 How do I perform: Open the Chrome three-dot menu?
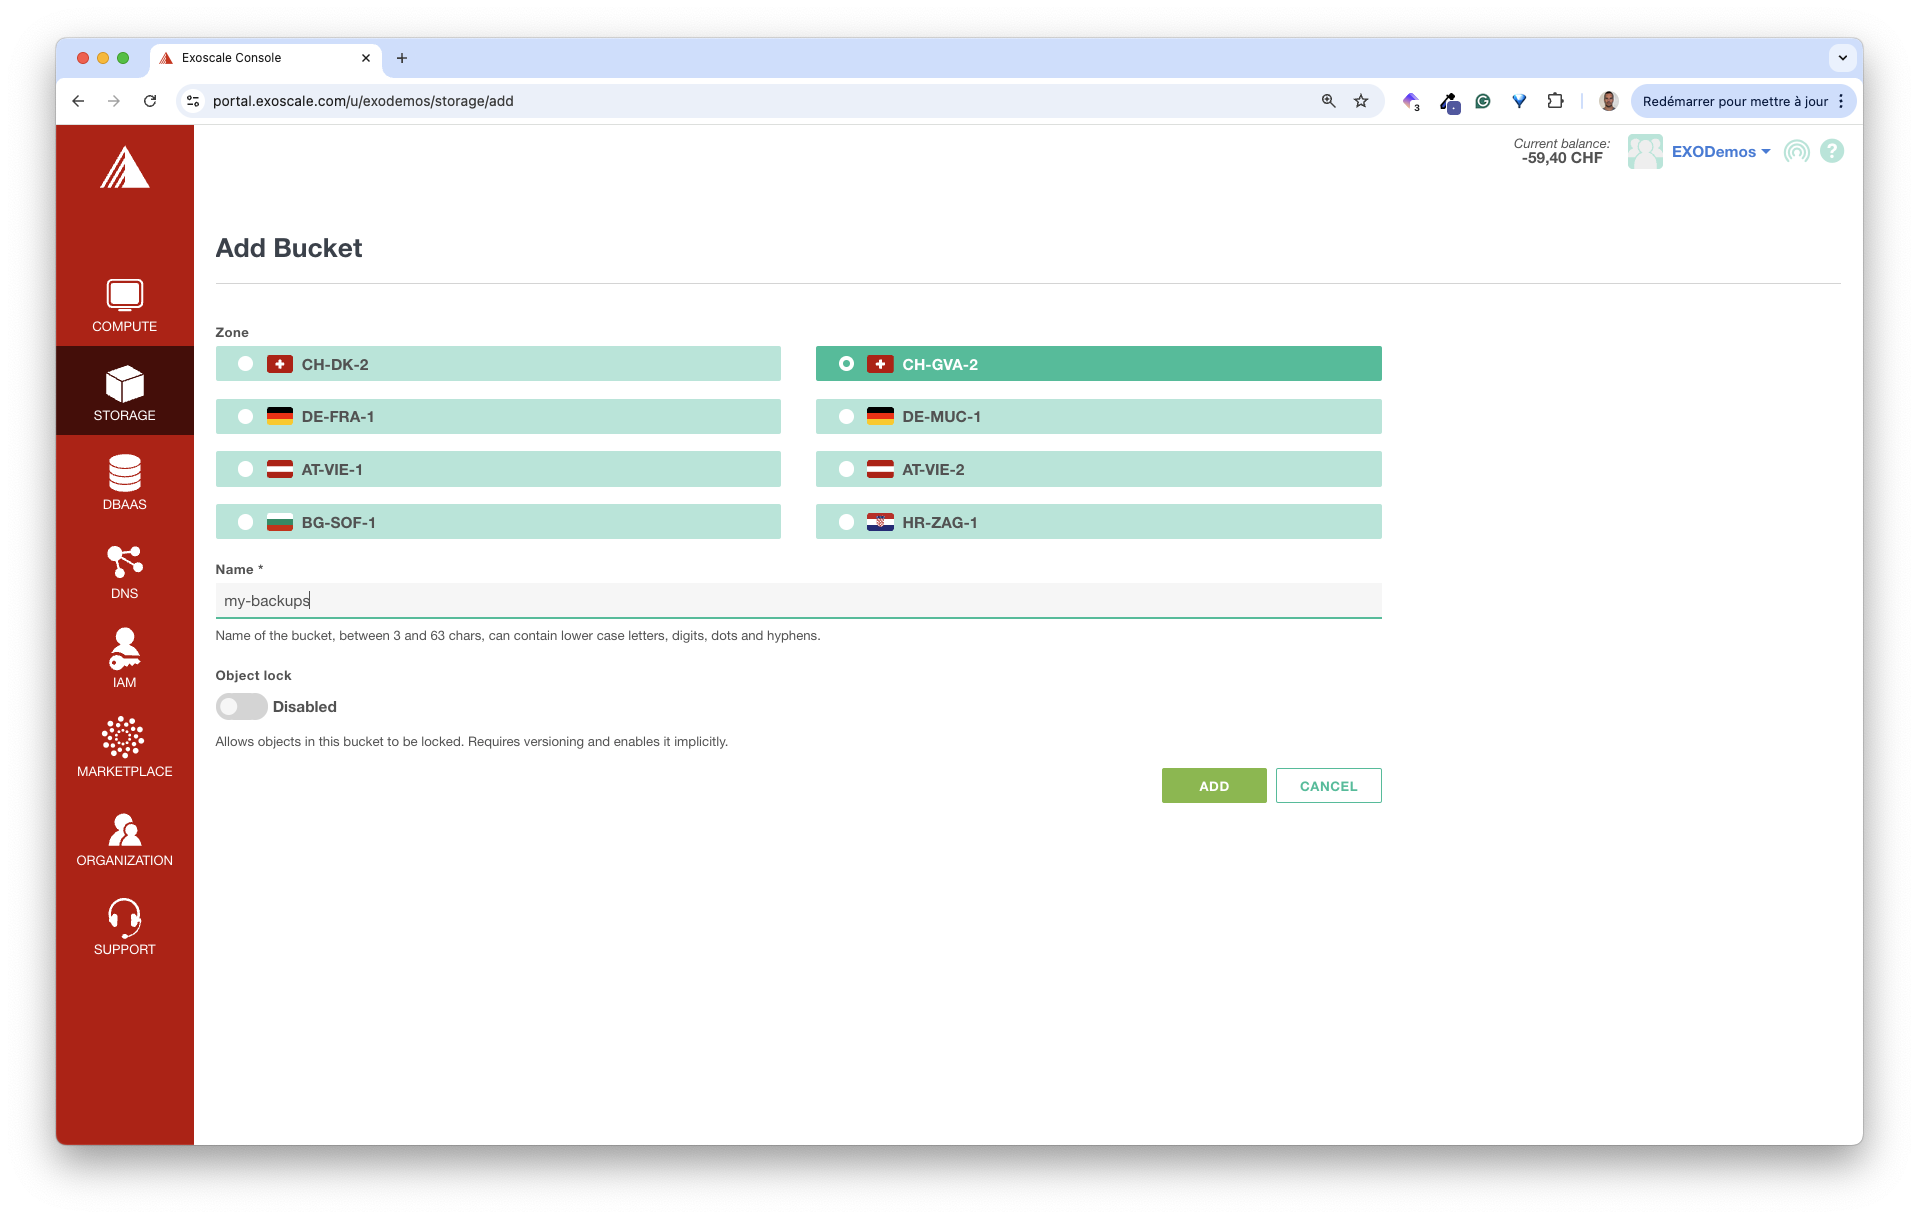click(x=1840, y=101)
